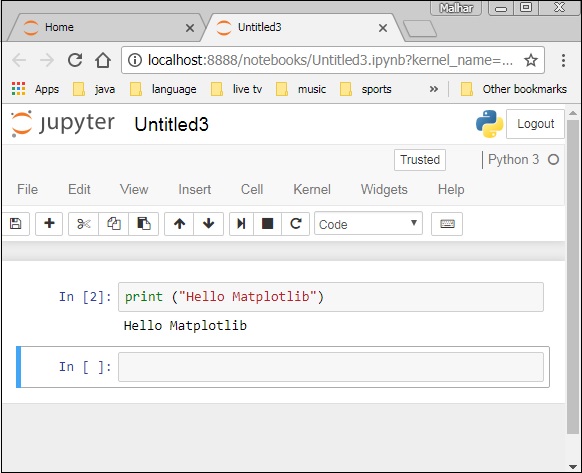Save the notebook with the floppy icon

[15, 224]
